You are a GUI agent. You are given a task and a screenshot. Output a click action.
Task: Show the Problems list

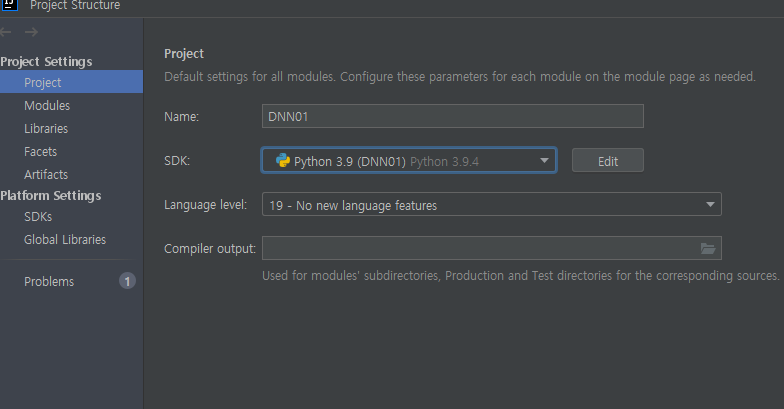[x=49, y=282]
